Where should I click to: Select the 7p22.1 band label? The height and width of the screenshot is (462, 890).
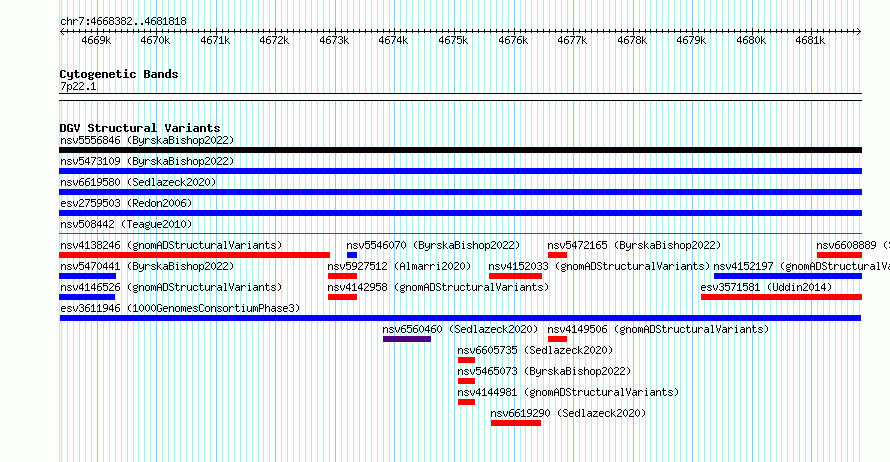(x=78, y=87)
